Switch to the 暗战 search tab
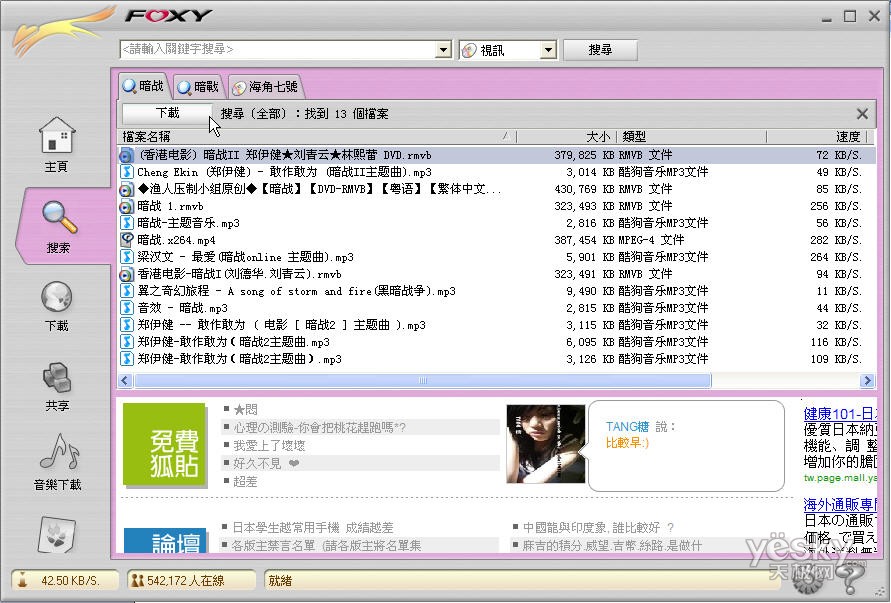This screenshot has width=891, height=603. 144,86
